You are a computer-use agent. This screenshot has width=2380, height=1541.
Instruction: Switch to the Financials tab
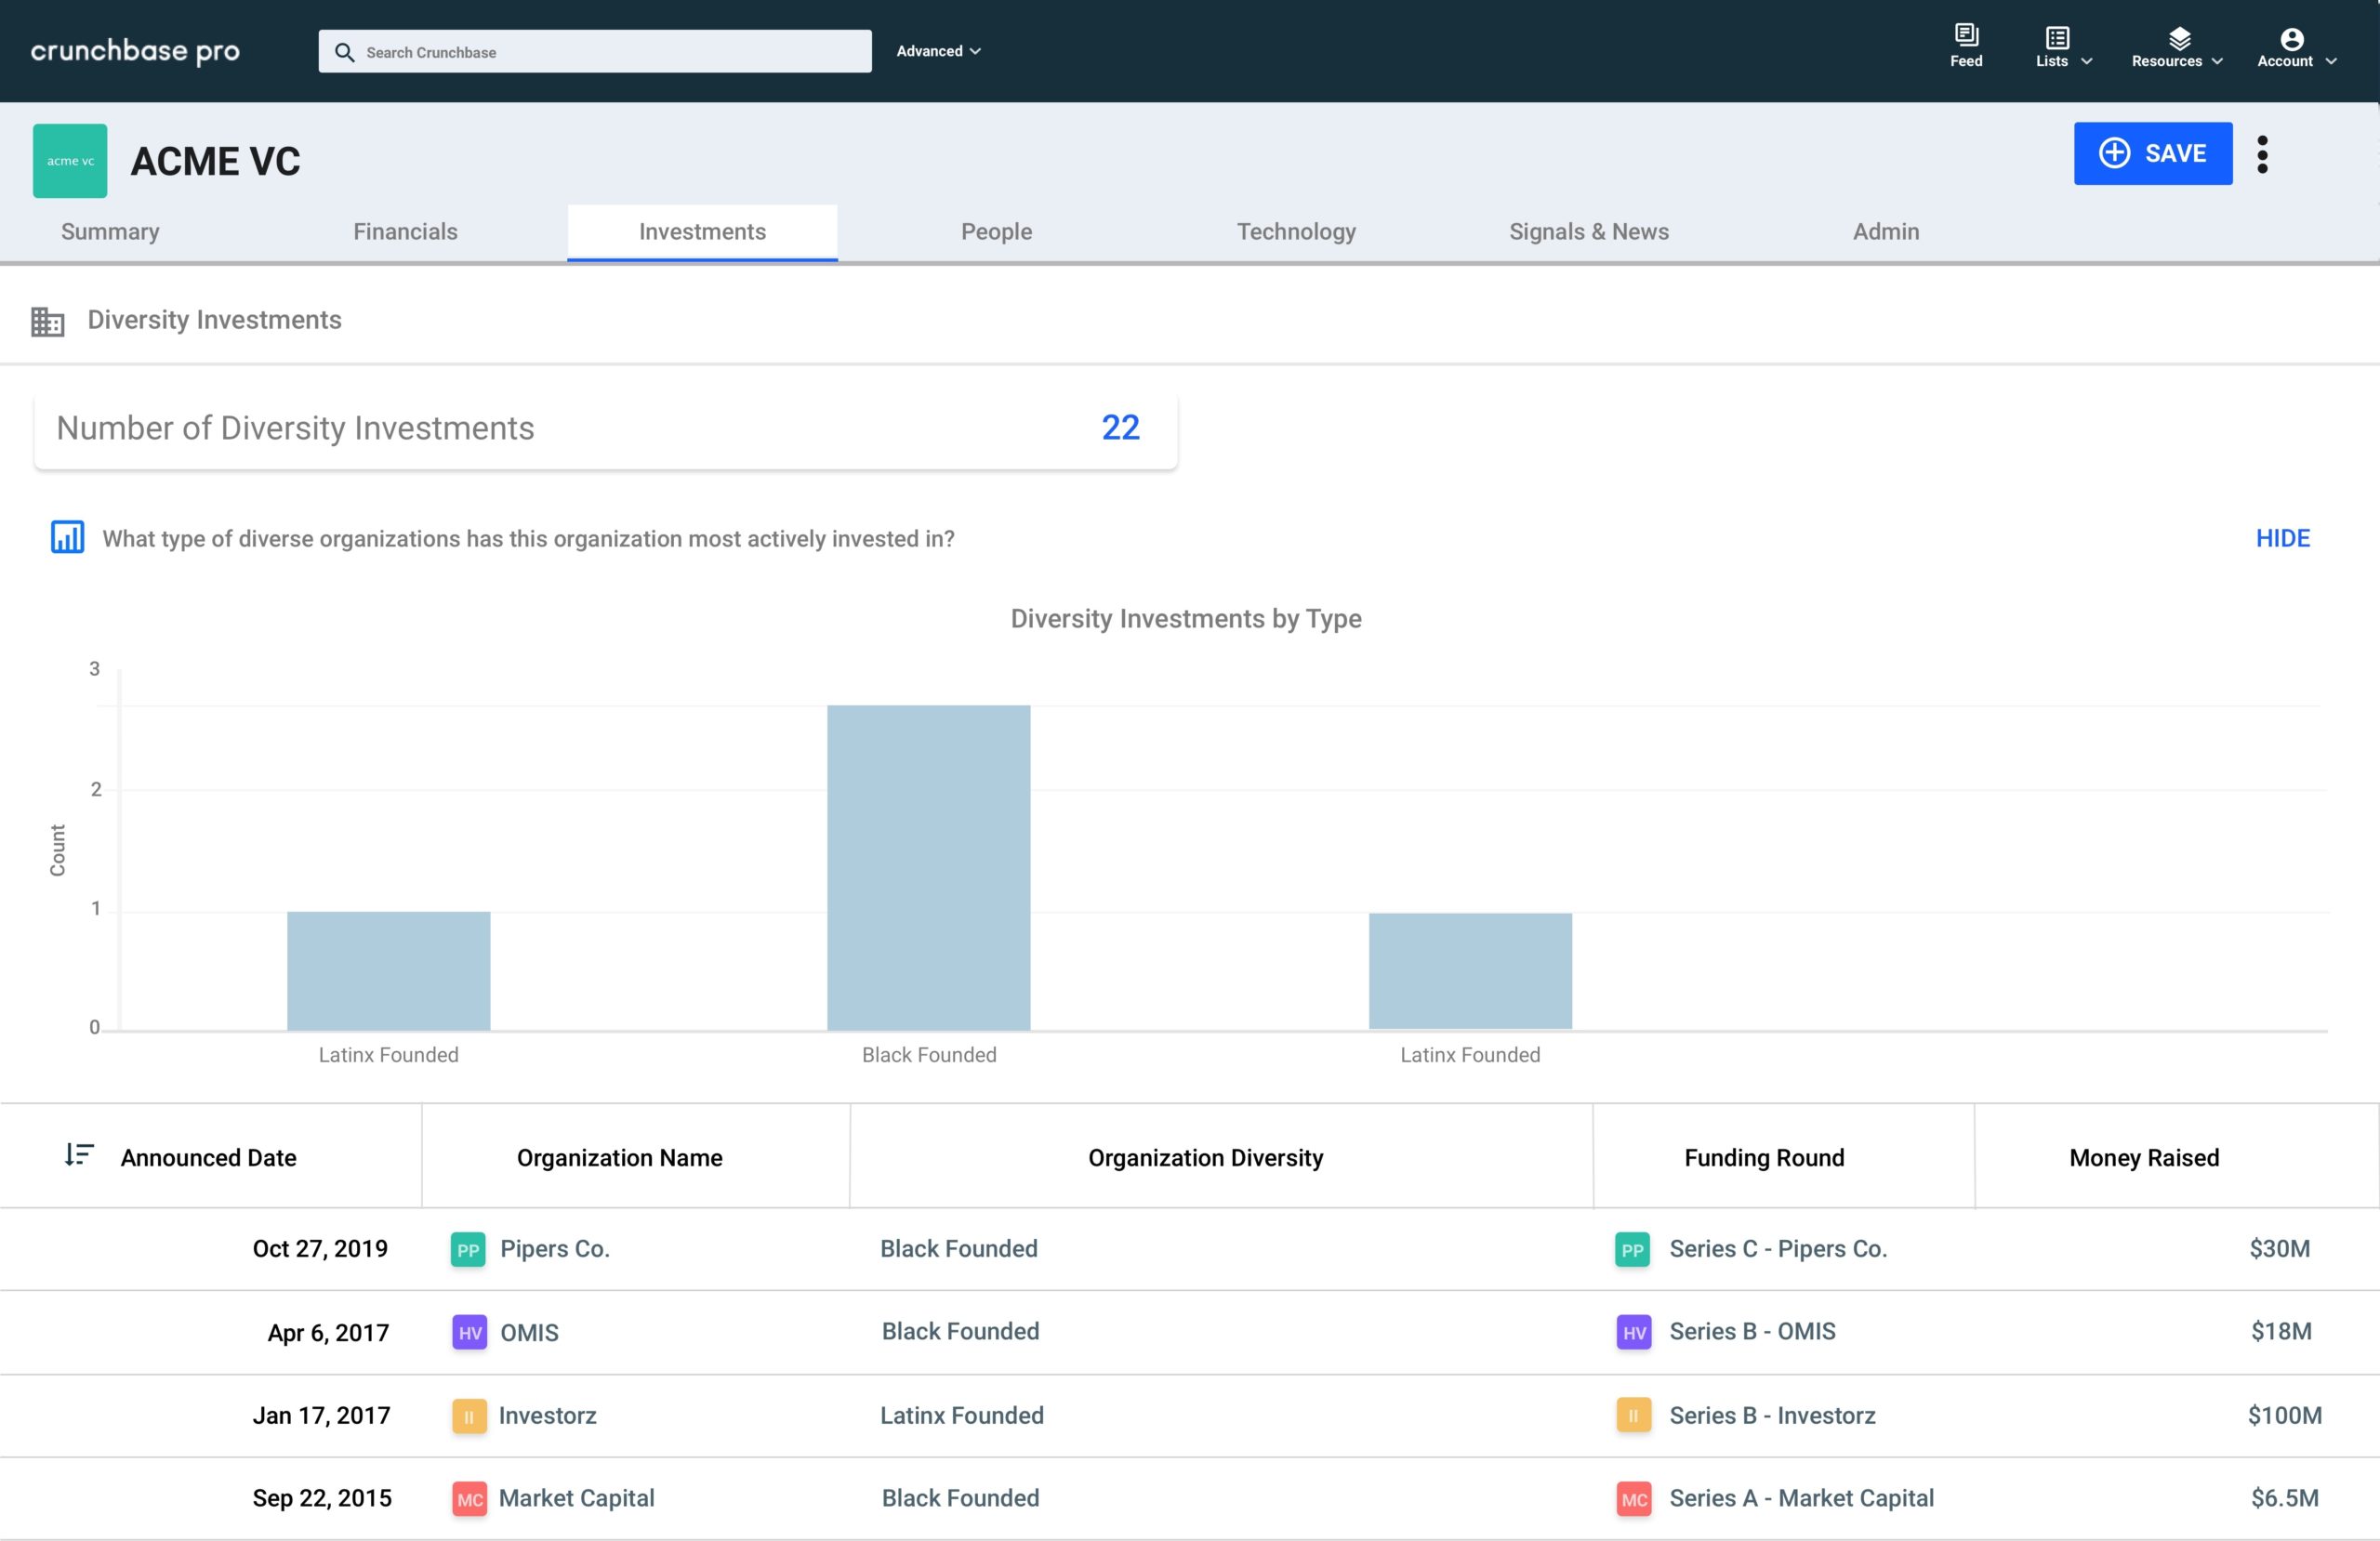[405, 231]
